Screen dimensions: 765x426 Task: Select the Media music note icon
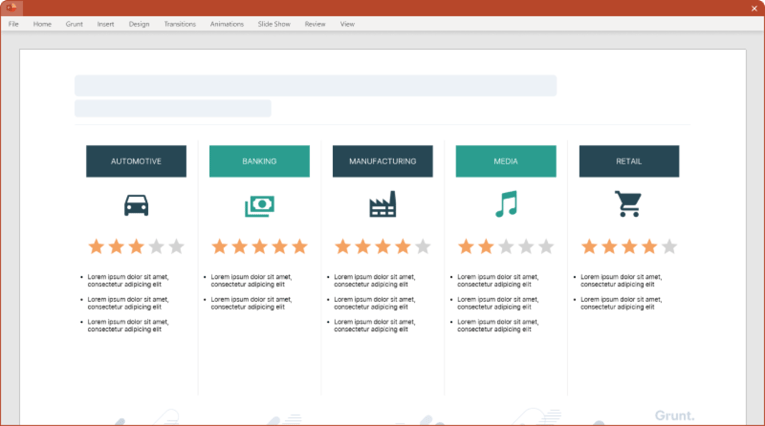tap(506, 204)
